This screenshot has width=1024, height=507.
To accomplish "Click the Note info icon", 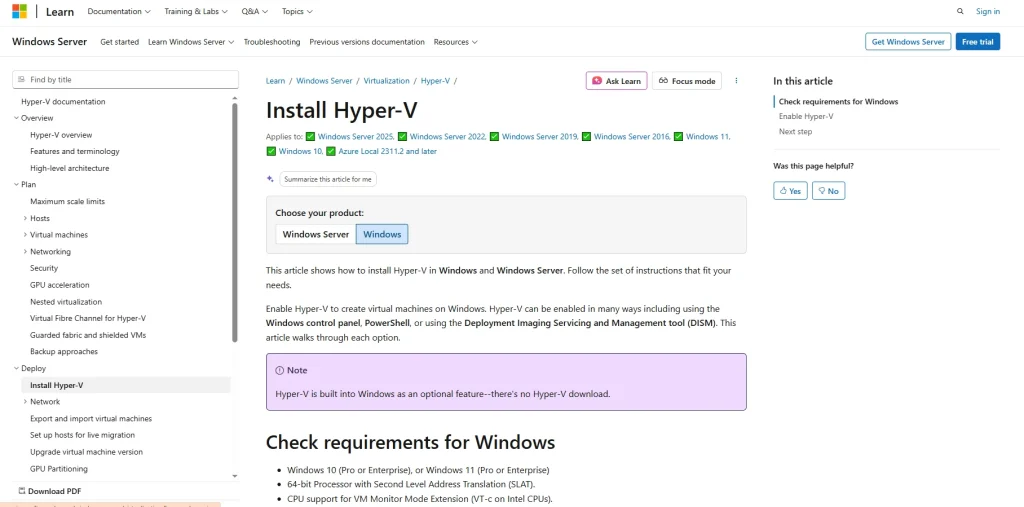I will pyautogui.click(x=280, y=370).
